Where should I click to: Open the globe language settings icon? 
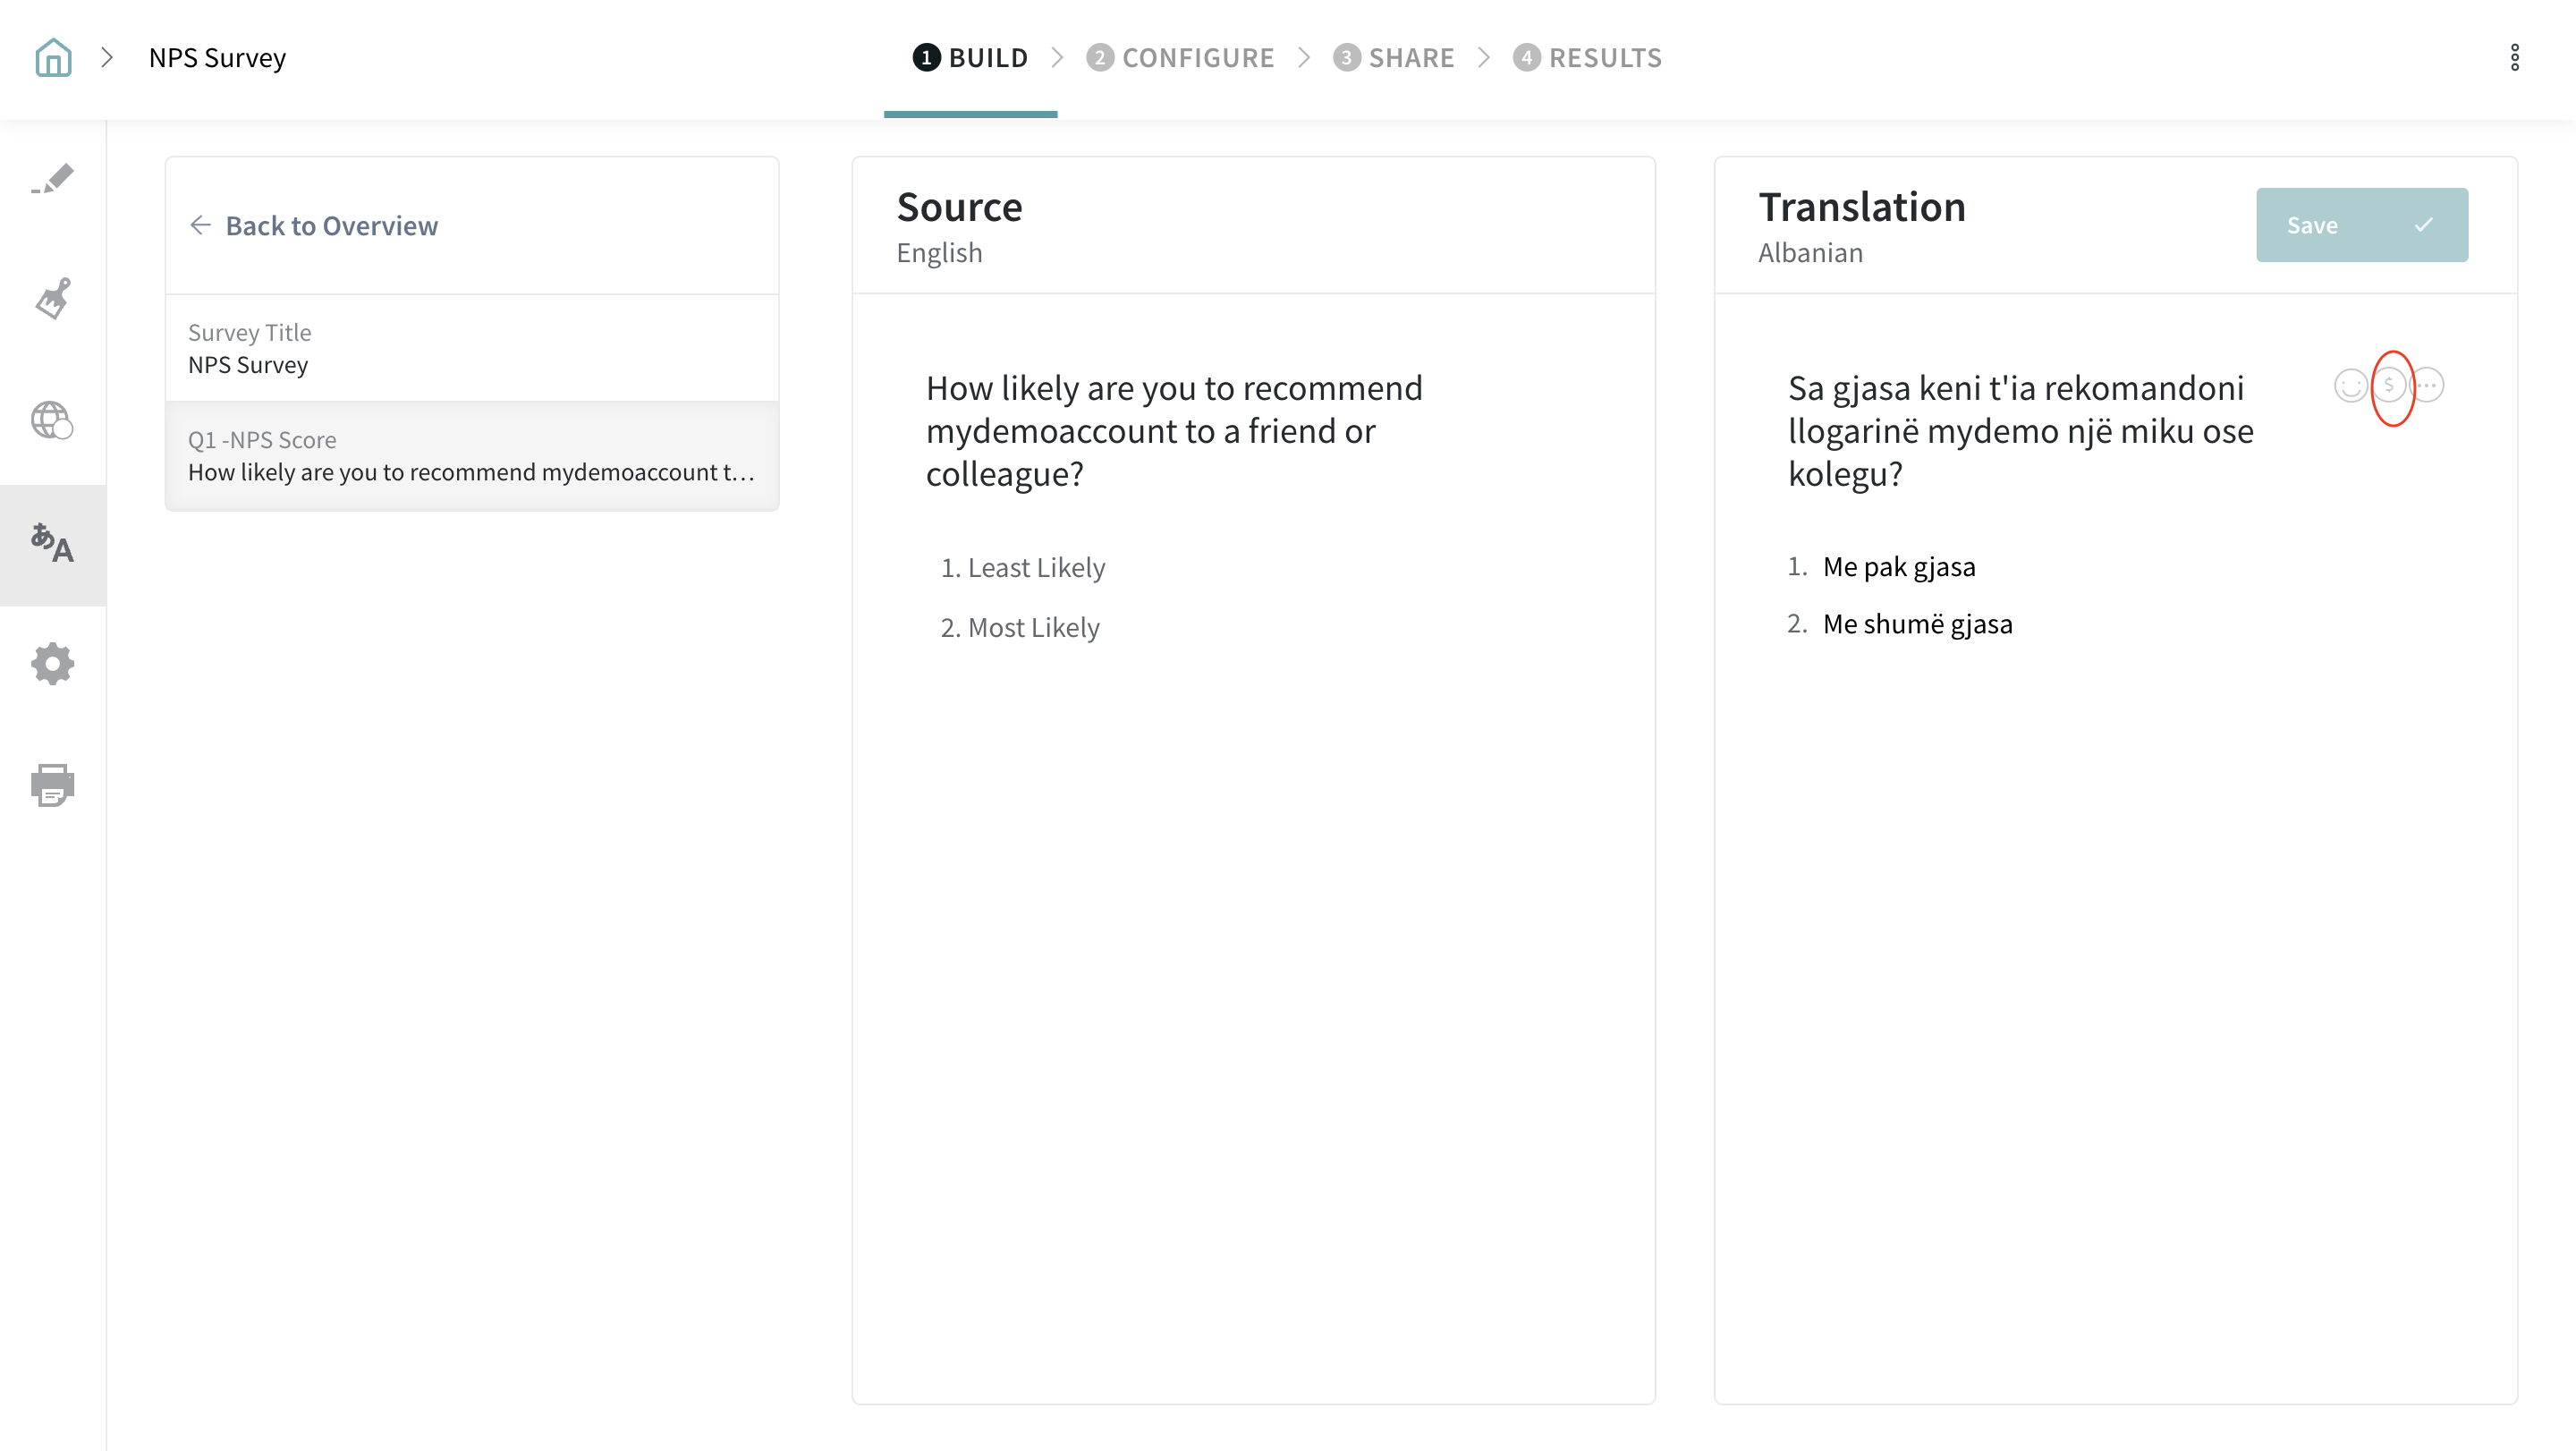pos(53,420)
